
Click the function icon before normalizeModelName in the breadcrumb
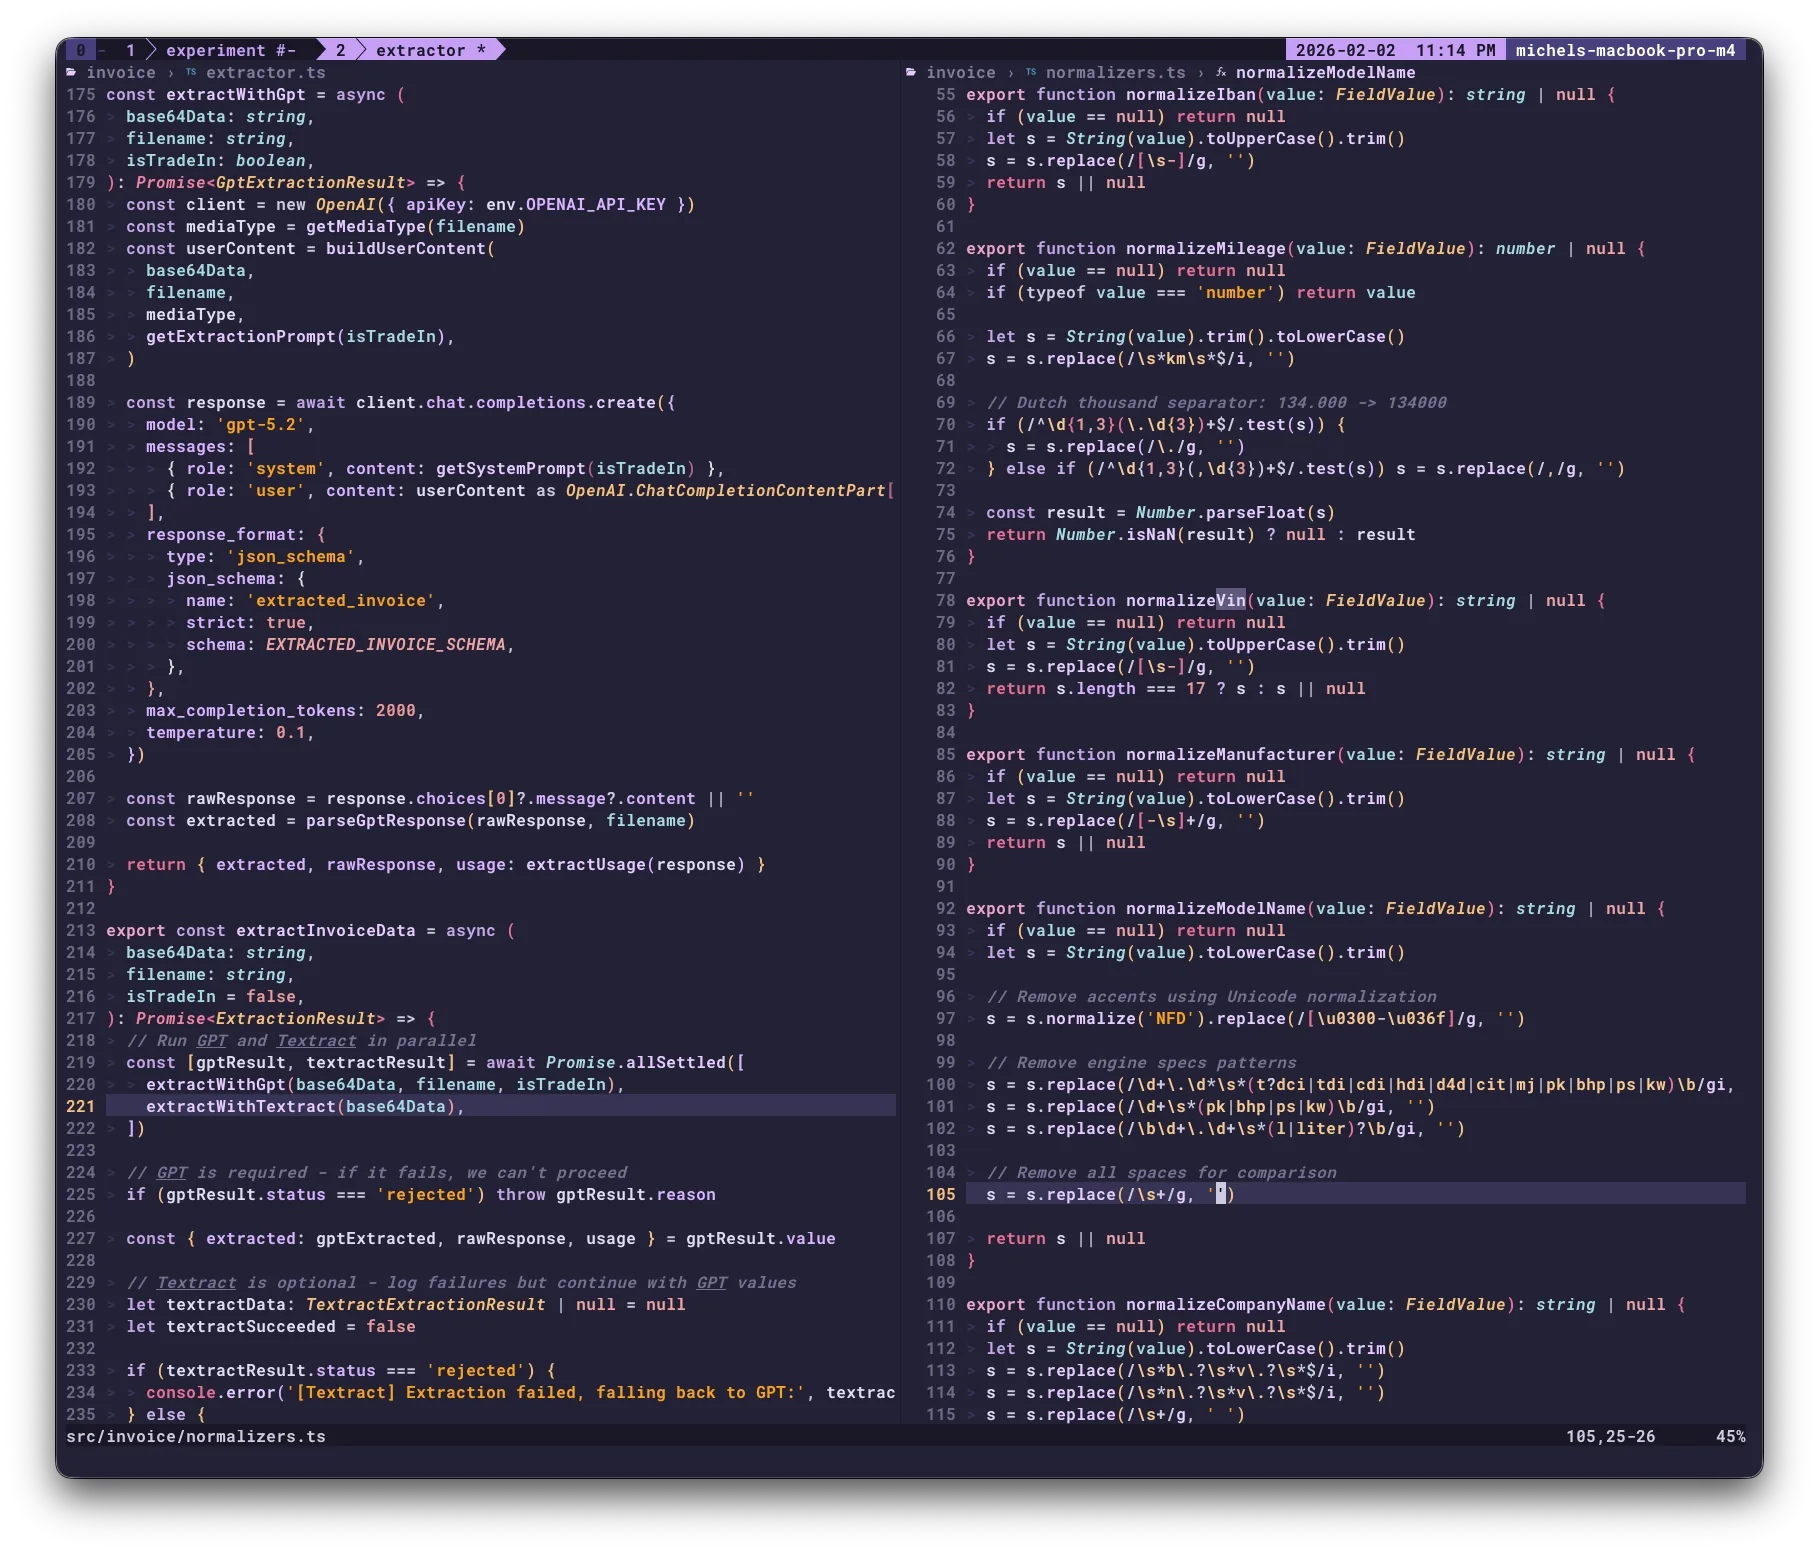click(x=1221, y=72)
